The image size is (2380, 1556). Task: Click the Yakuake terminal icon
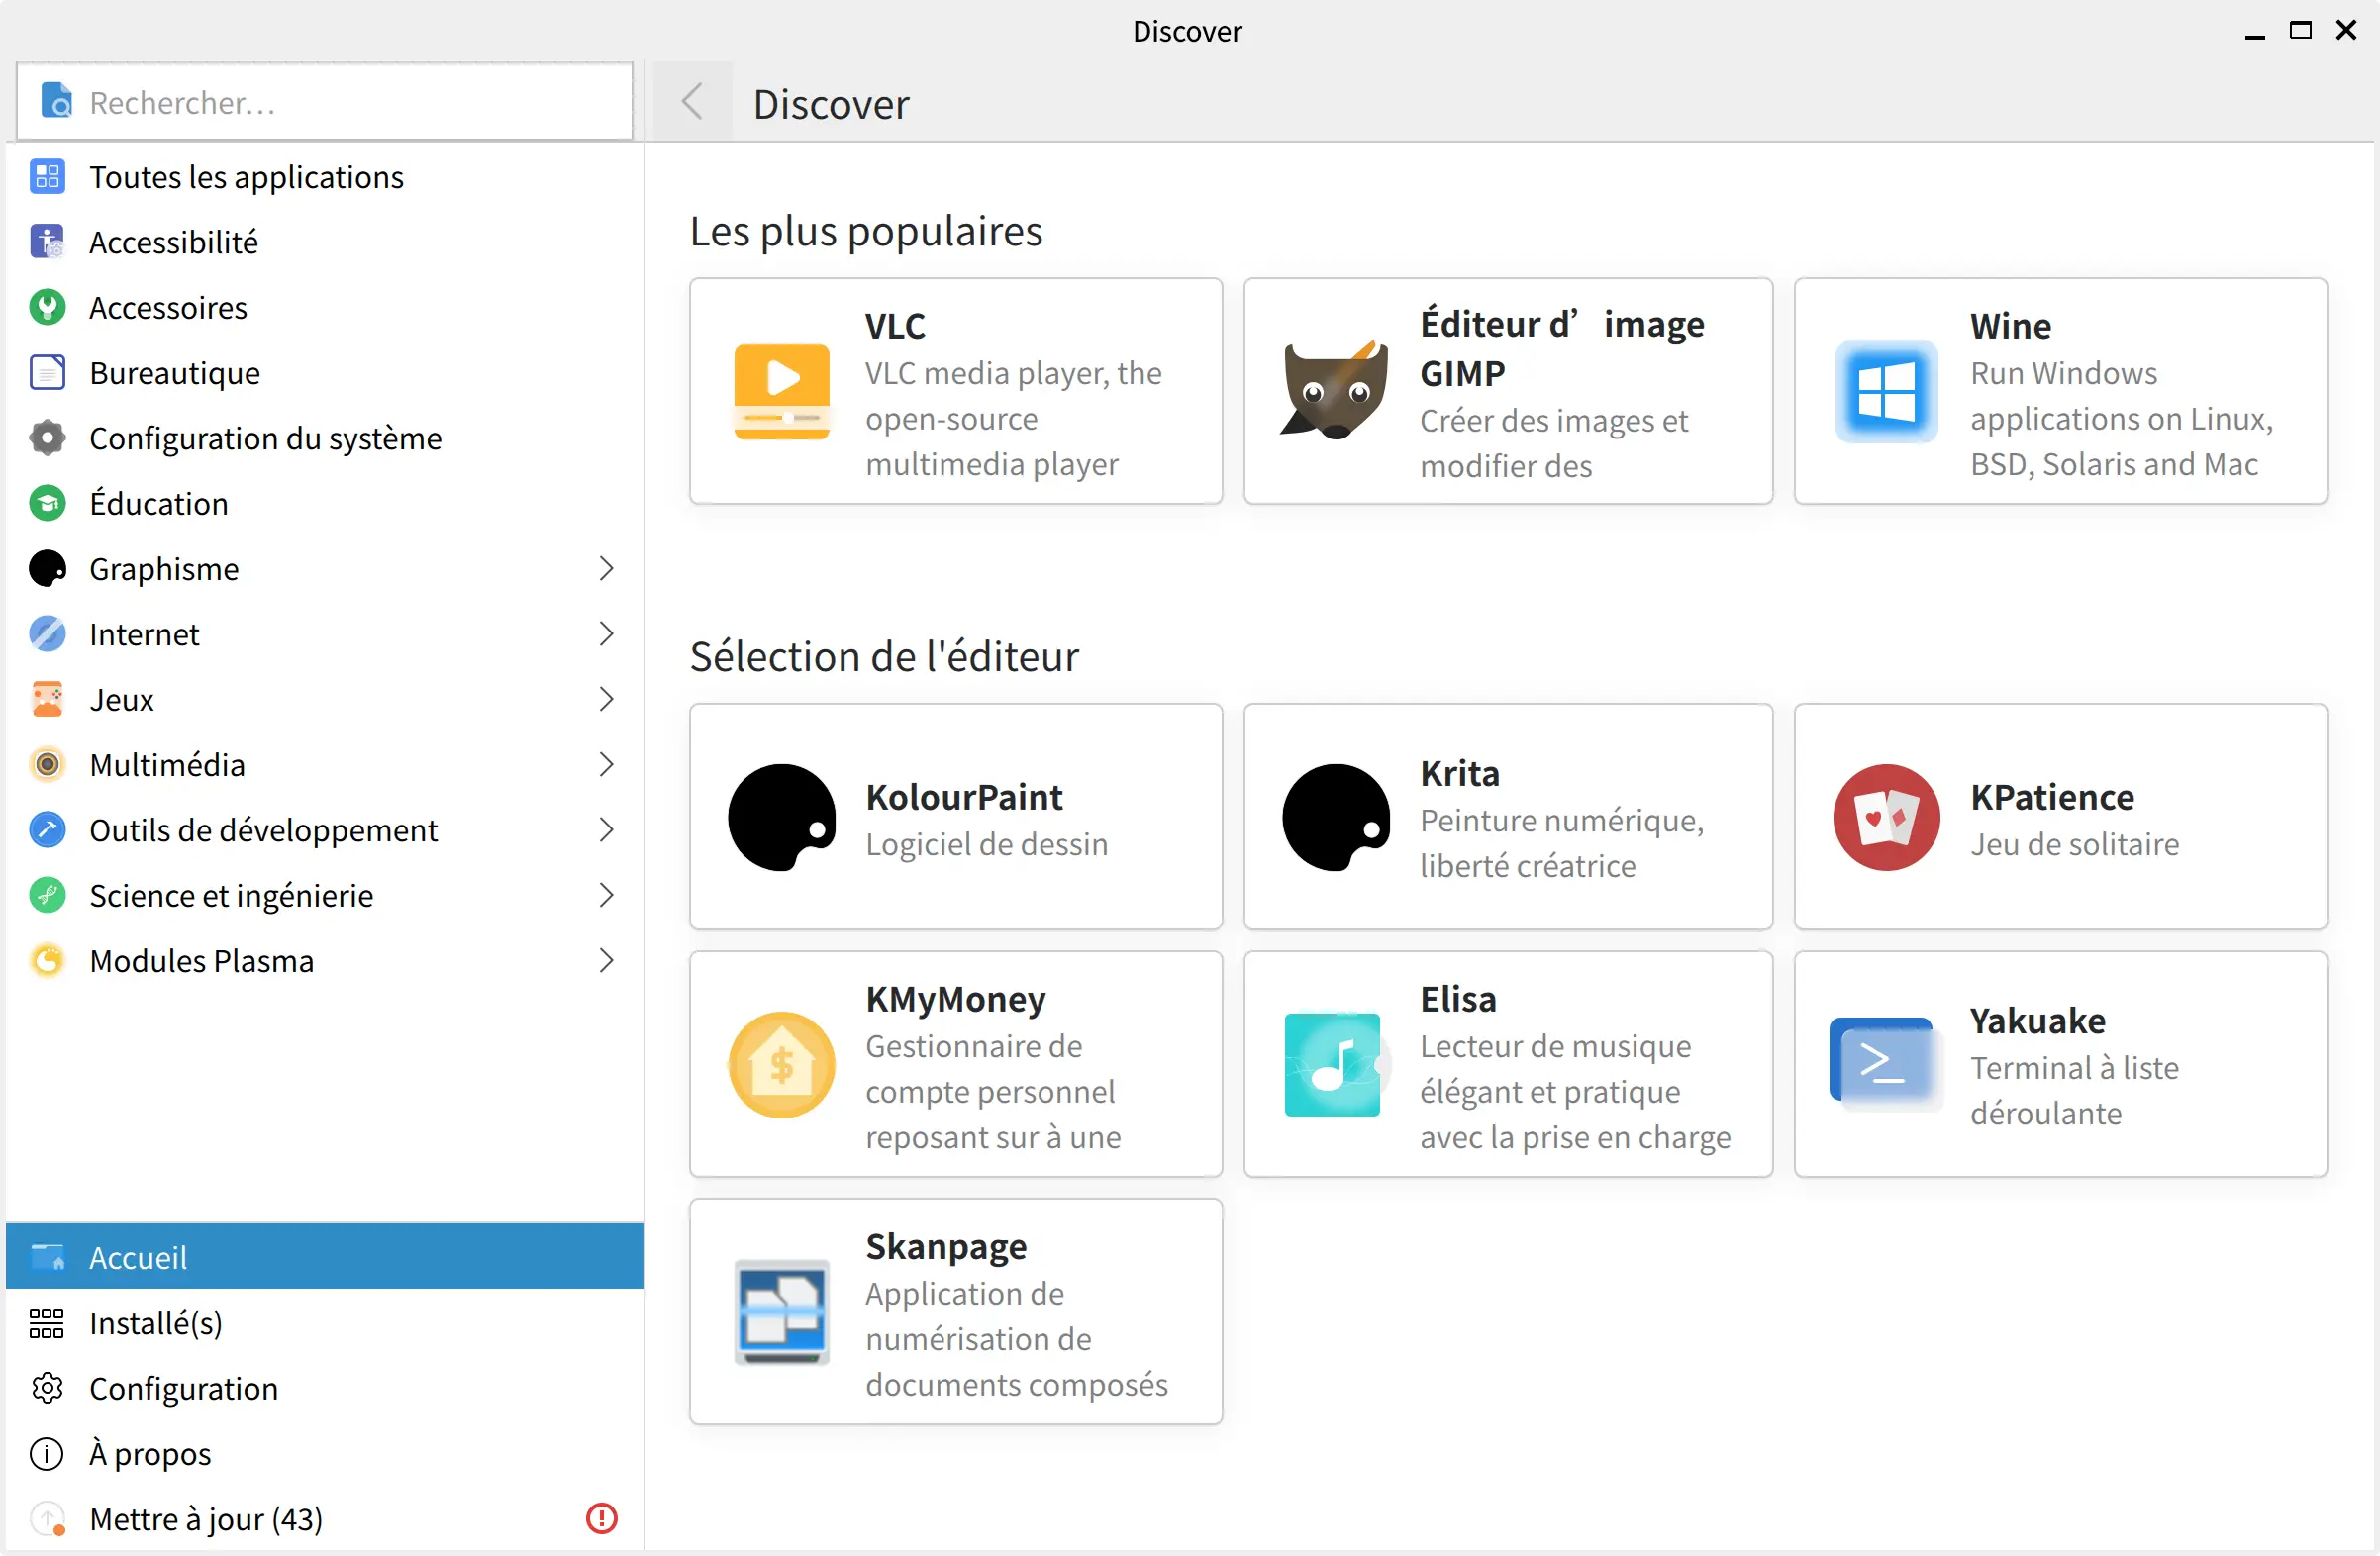[1886, 1065]
